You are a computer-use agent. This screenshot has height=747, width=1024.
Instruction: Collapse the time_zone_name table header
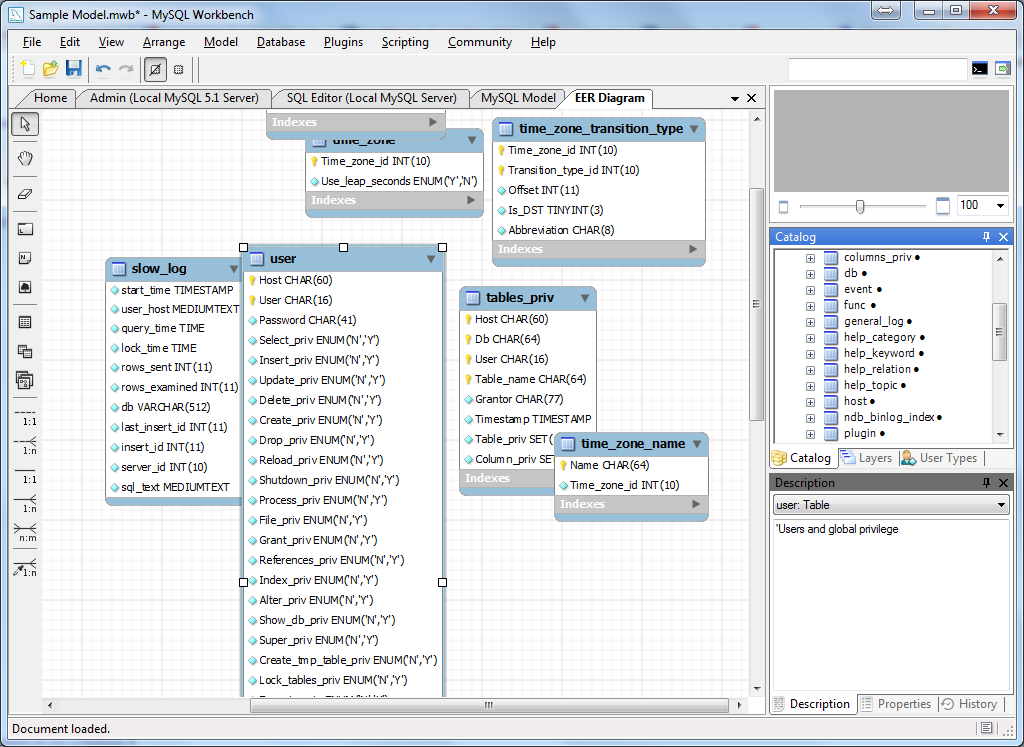tap(697, 444)
